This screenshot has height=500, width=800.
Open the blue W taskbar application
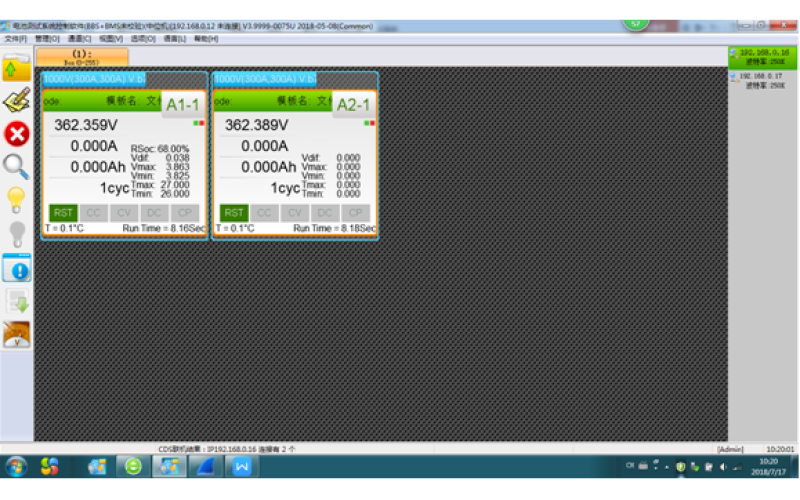pyautogui.click(x=242, y=466)
